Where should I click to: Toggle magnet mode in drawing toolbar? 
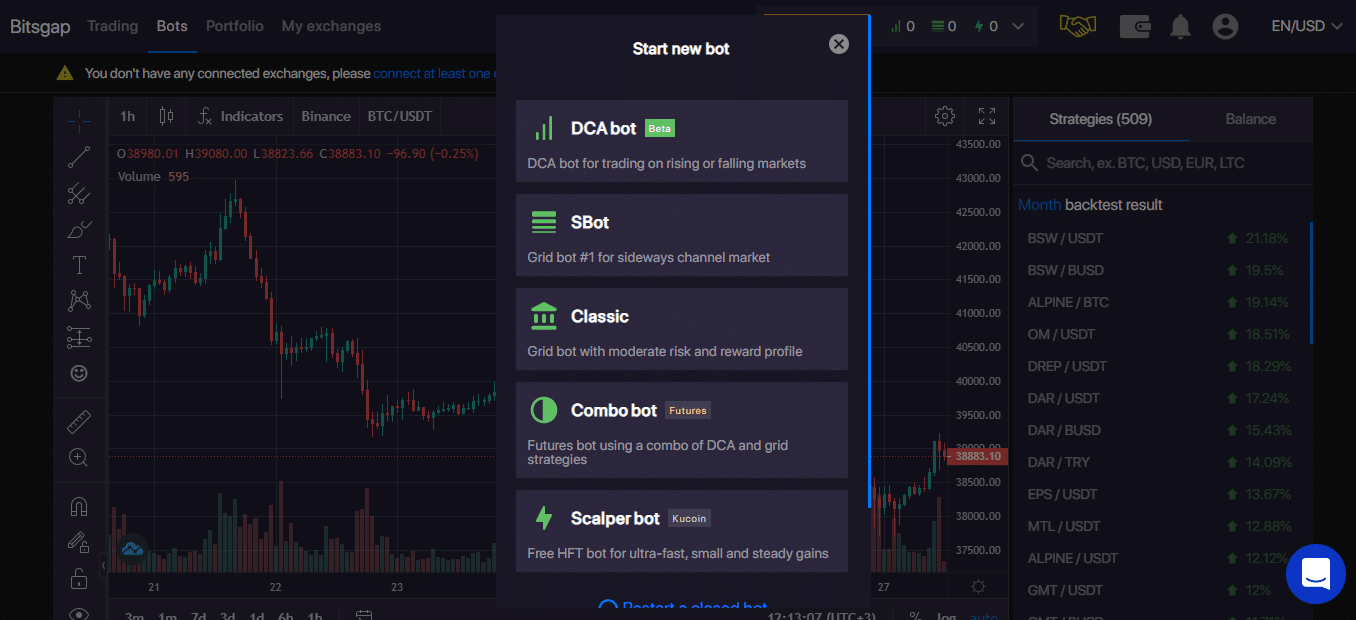[x=79, y=507]
